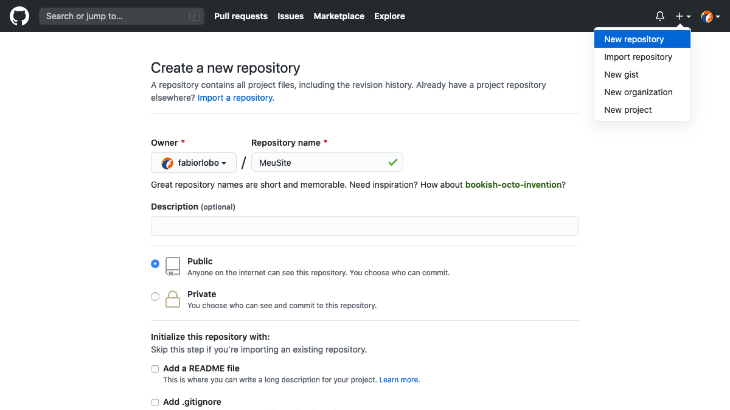
Task: Select the Private radio button
Action: (155, 296)
